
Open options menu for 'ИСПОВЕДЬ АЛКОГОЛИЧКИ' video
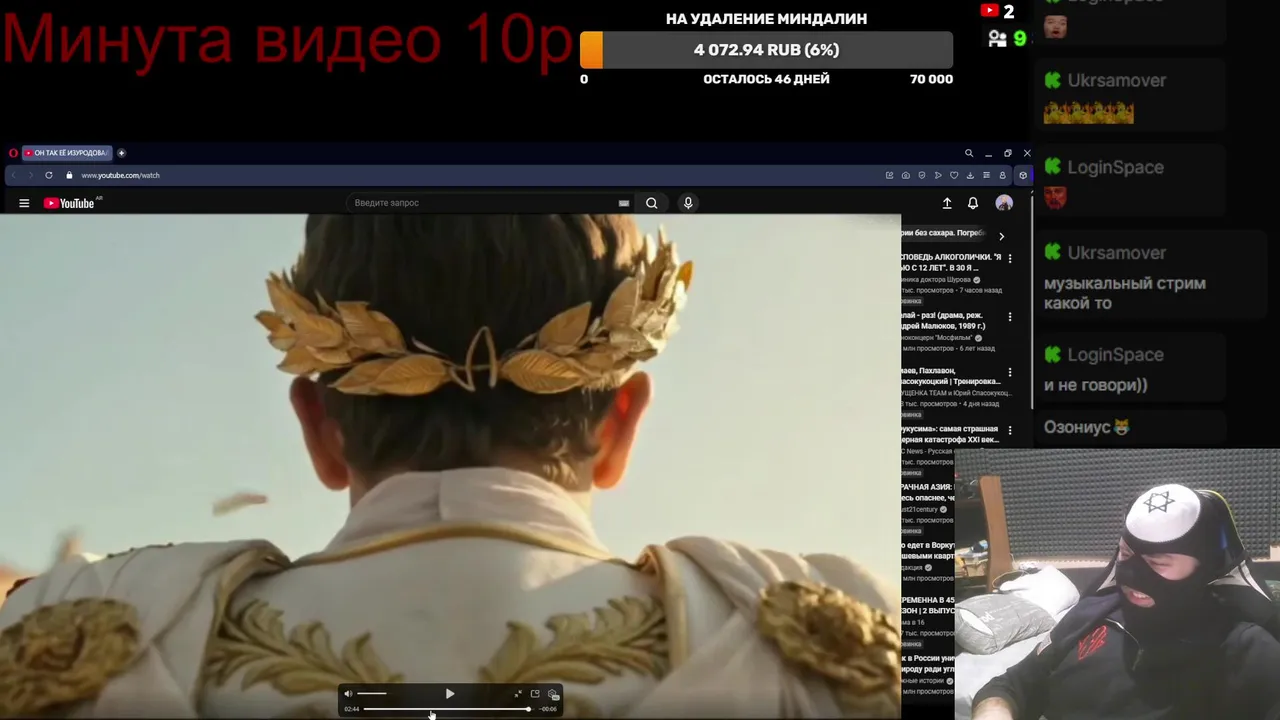(1010, 258)
